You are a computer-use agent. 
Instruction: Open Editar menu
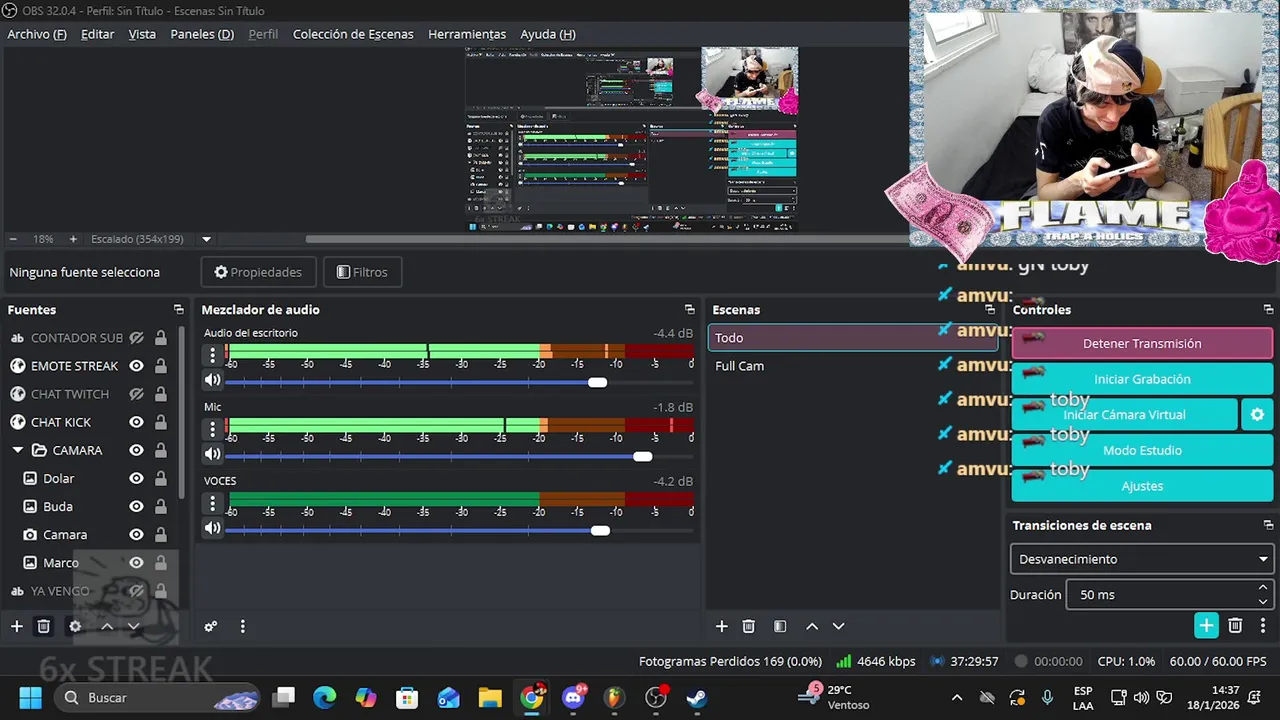(97, 34)
